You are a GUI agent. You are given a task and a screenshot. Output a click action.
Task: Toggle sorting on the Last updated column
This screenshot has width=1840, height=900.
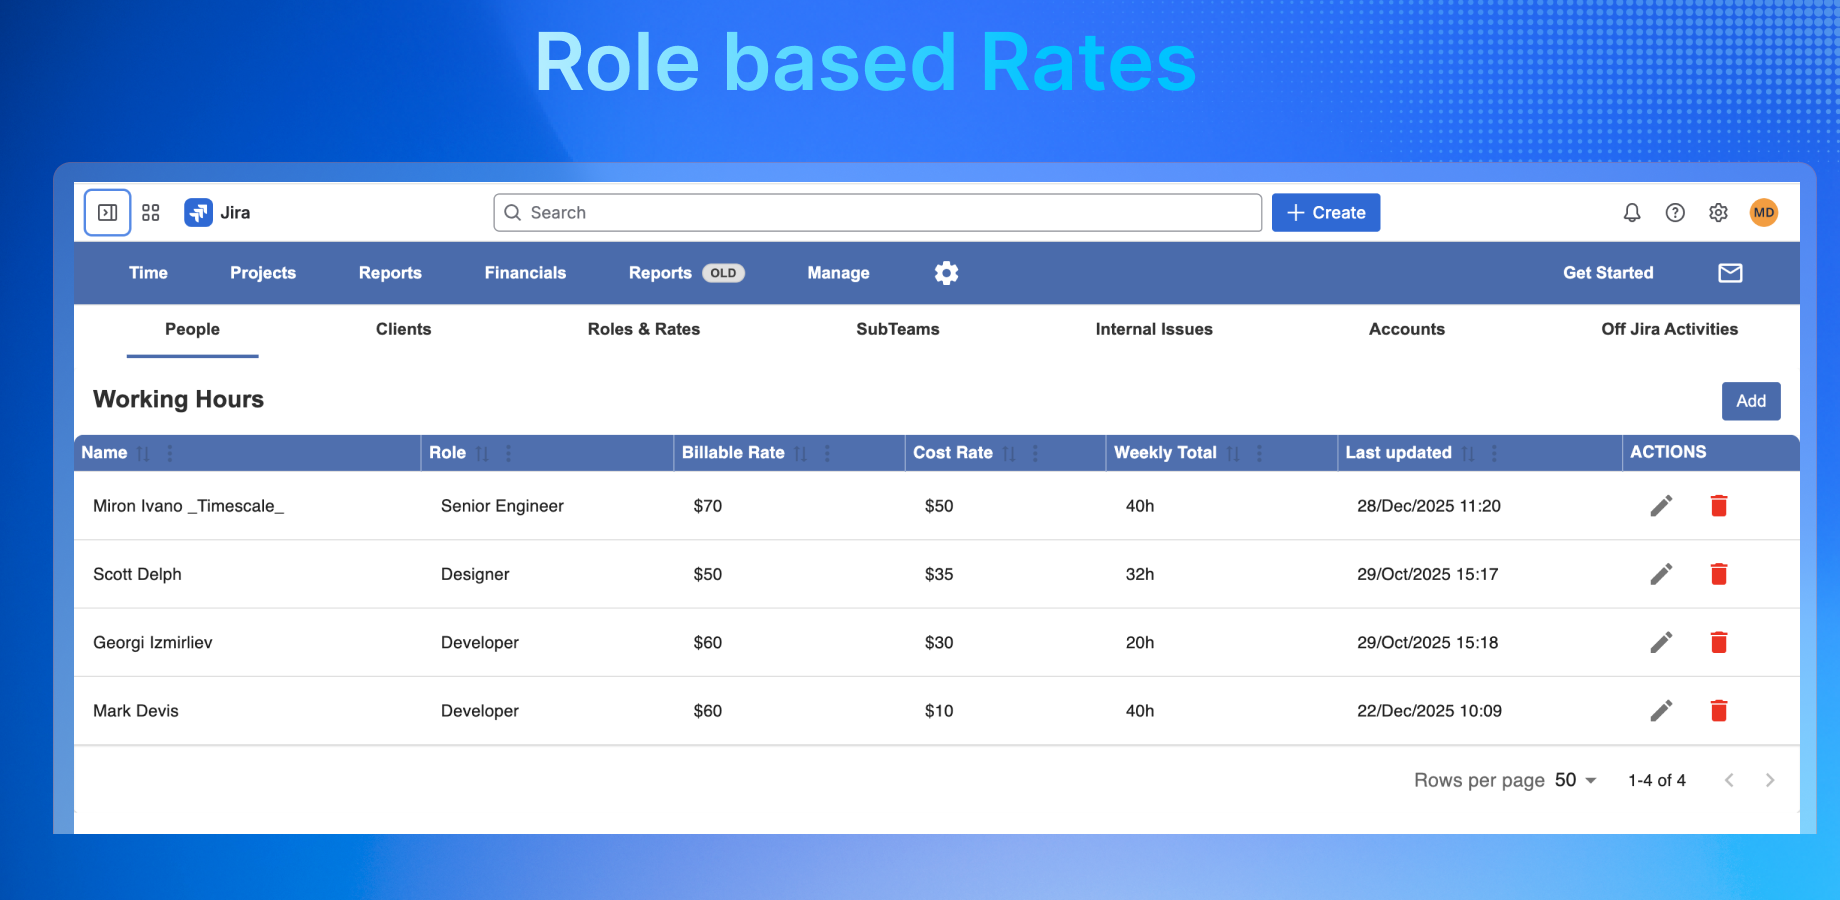tap(1468, 452)
